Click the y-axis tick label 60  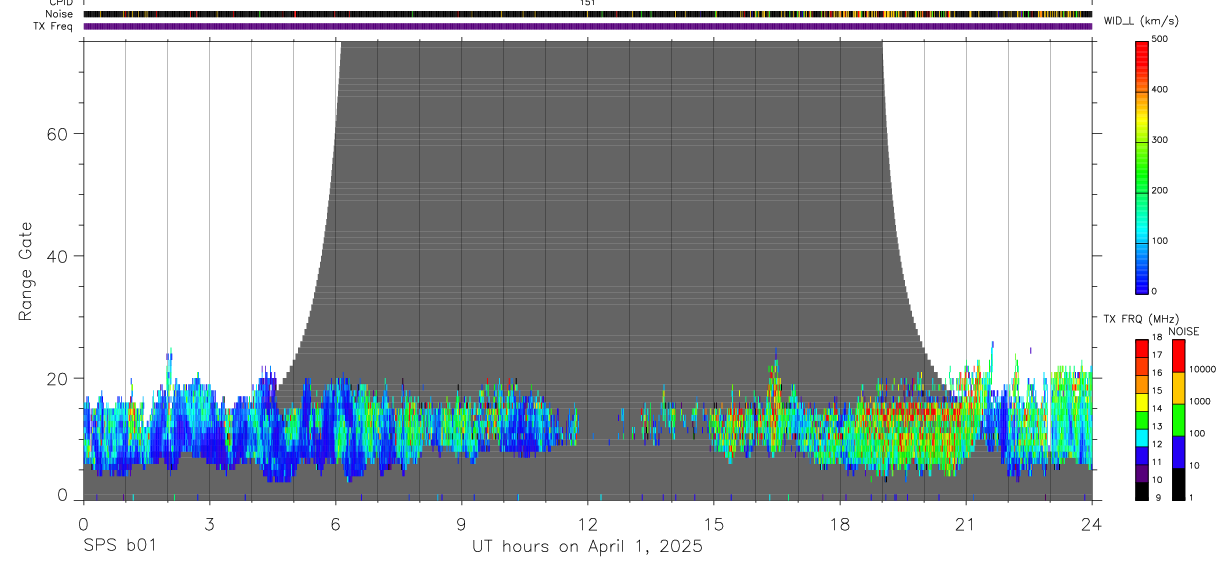(57, 134)
